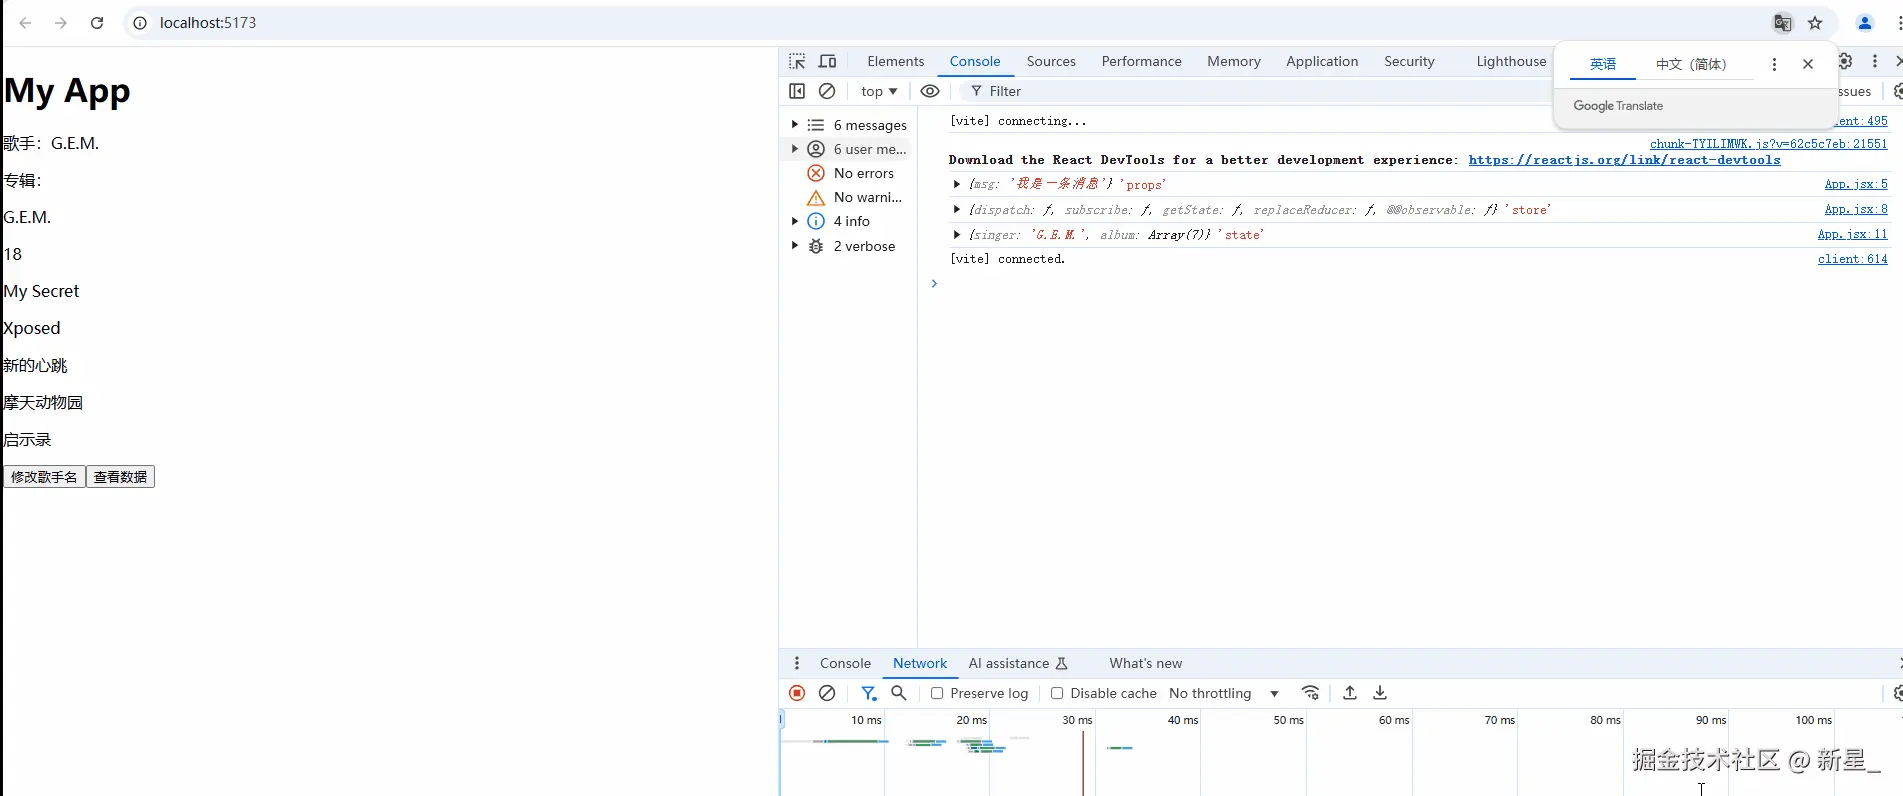Image resolution: width=1903 pixels, height=796 pixels.
Task: Click the red load marker in network timeline
Action: tap(1083, 762)
